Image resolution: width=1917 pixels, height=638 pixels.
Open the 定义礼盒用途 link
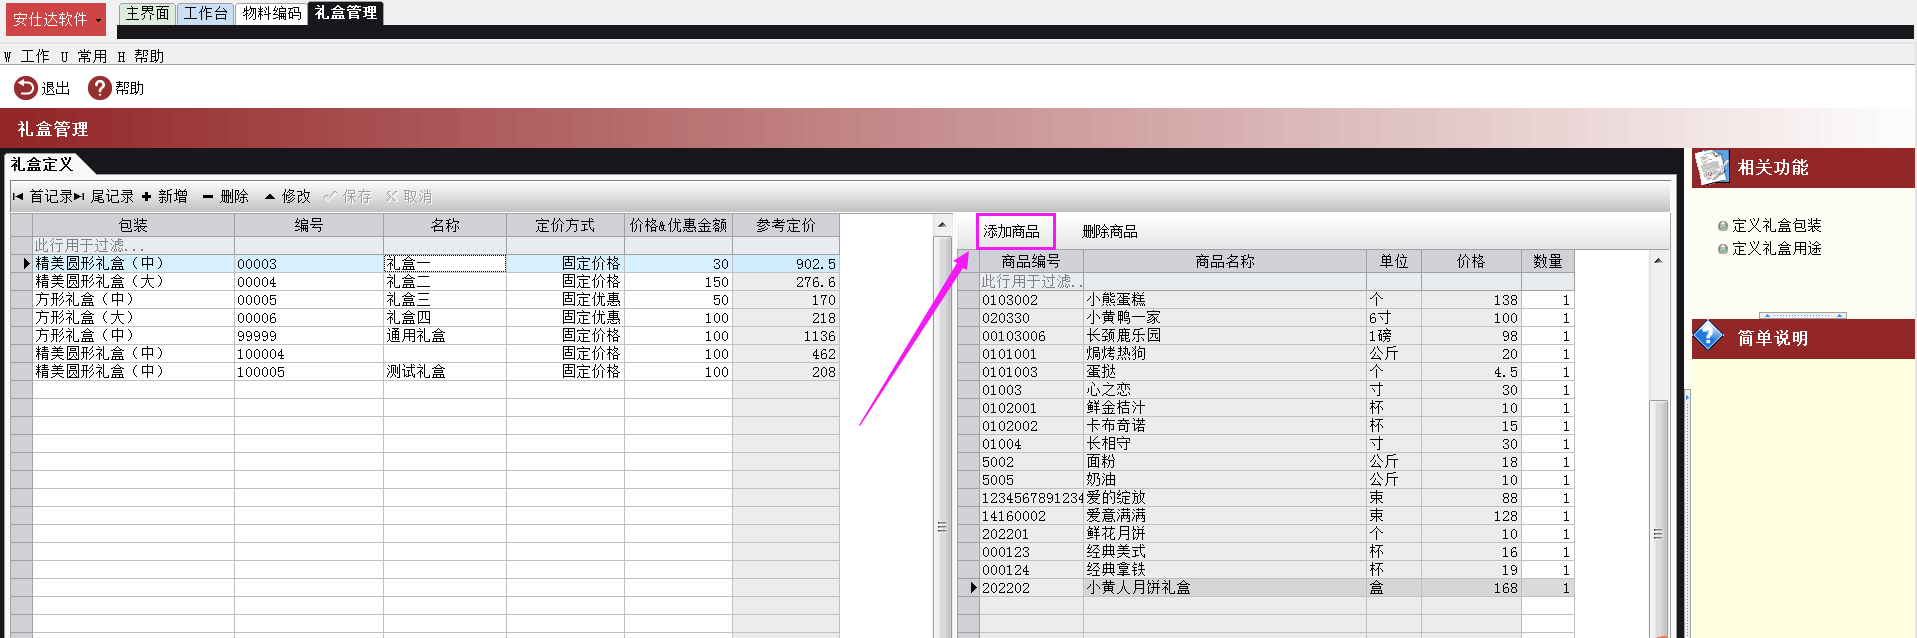click(1776, 248)
